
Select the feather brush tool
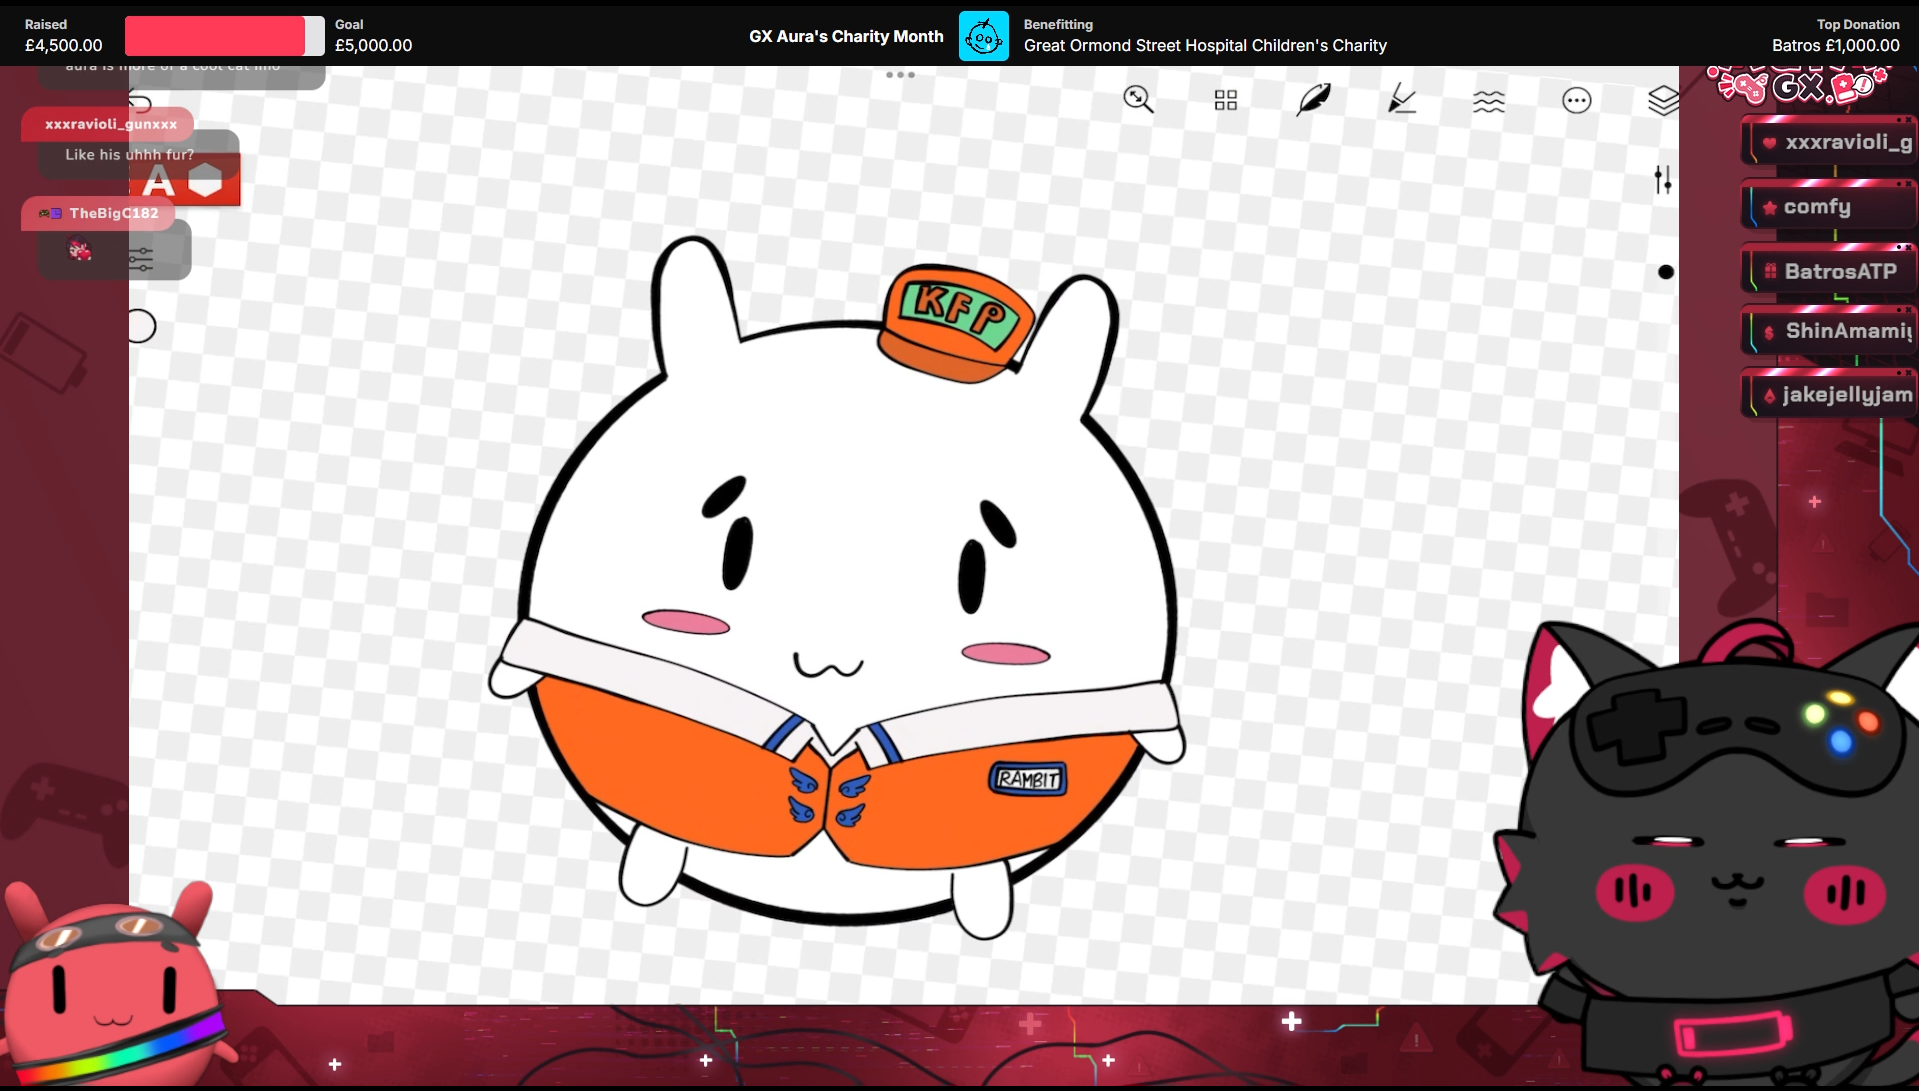[x=1313, y=99]
